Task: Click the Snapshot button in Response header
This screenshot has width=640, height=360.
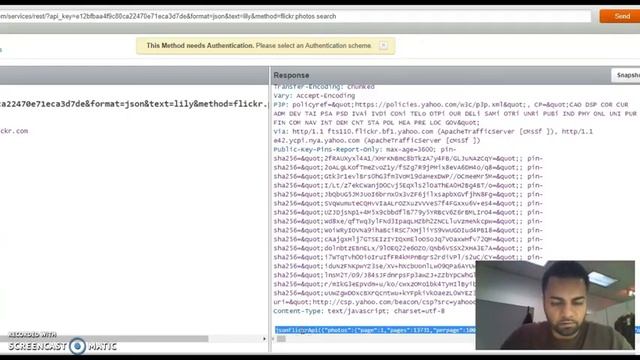Action: (x=627, y=75)
